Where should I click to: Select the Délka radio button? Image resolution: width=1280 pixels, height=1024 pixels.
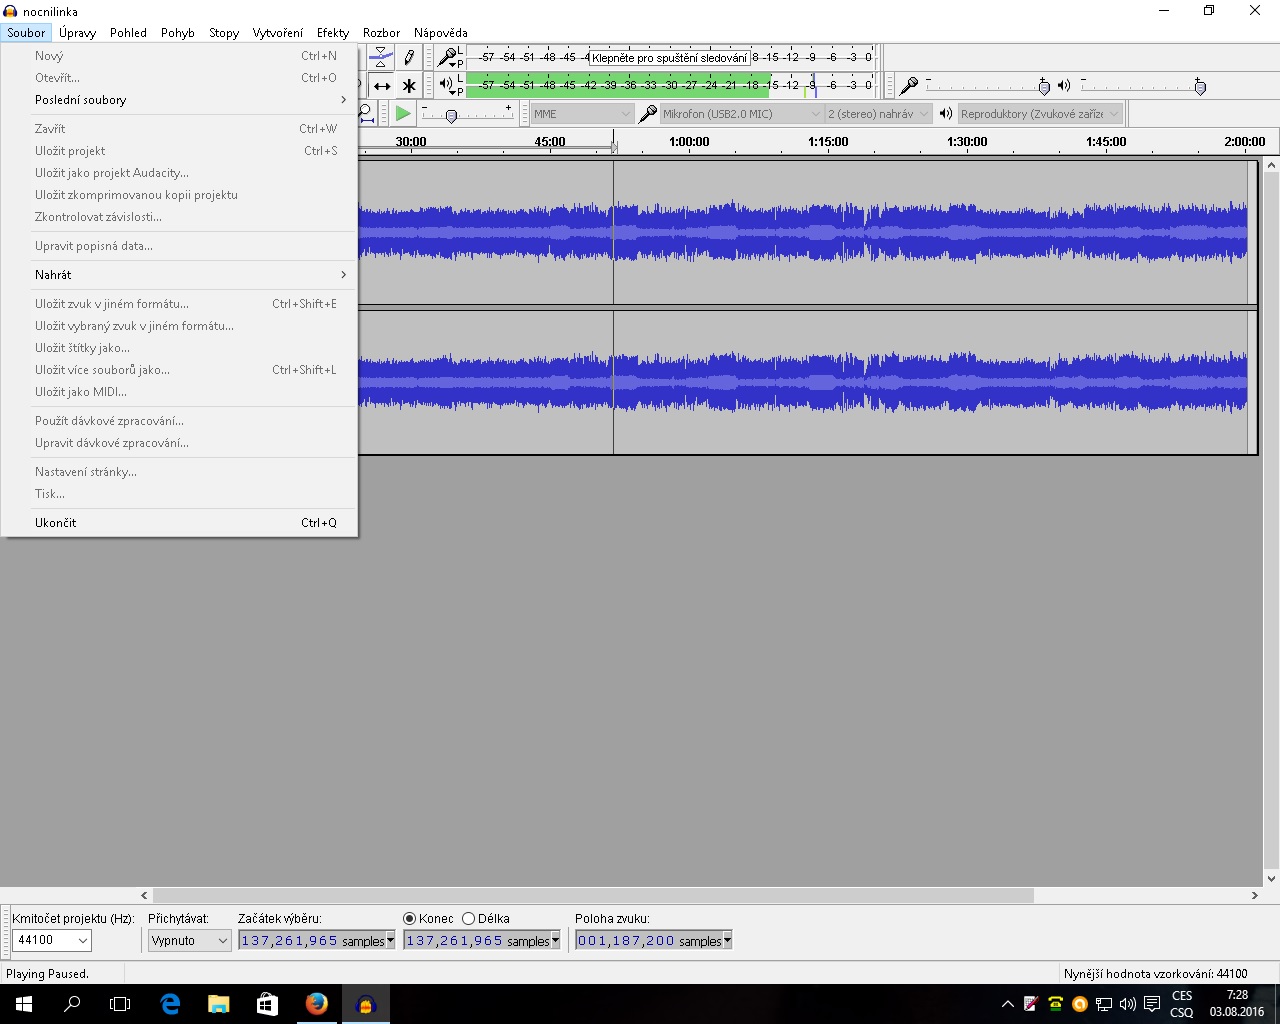click(468, 918)
